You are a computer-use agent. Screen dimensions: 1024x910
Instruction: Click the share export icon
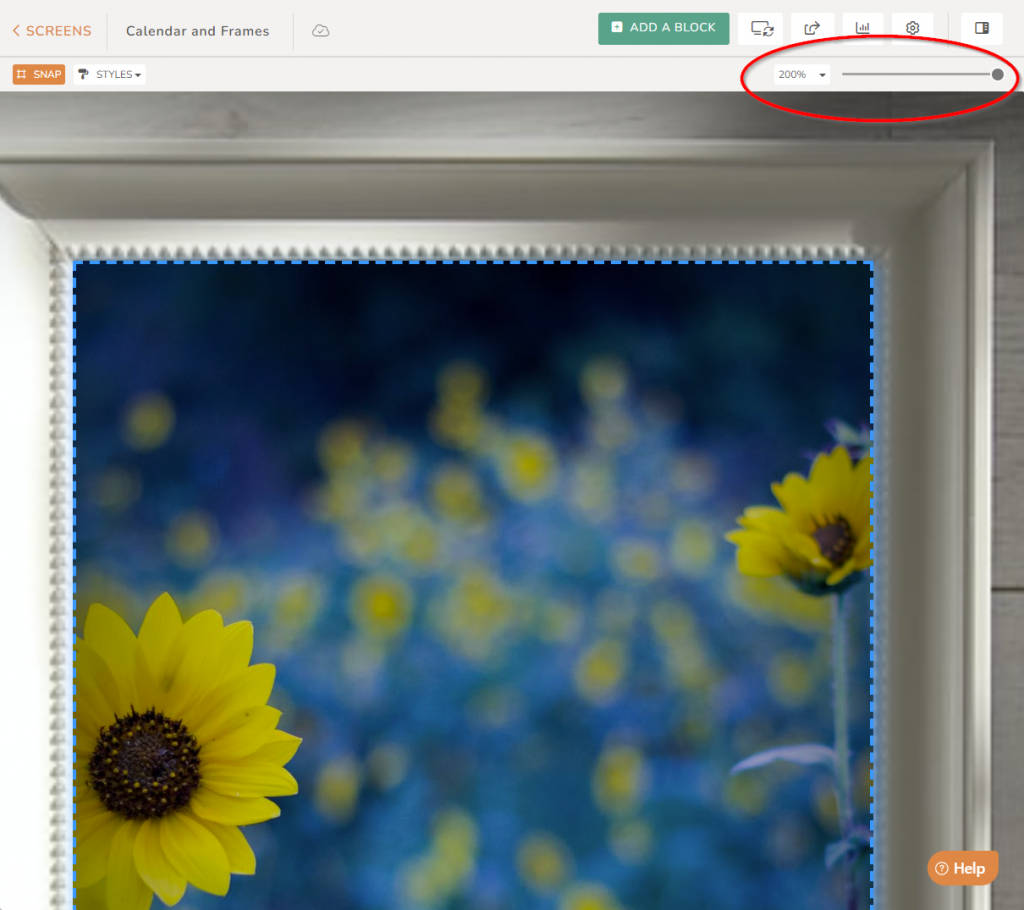812,28
